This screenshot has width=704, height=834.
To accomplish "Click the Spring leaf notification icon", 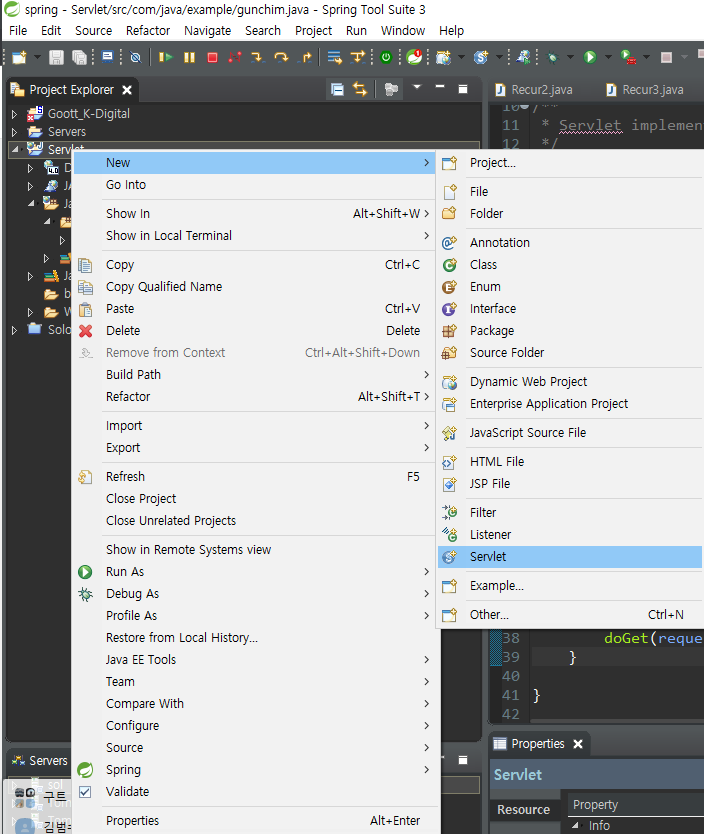I will click(414, 56).
